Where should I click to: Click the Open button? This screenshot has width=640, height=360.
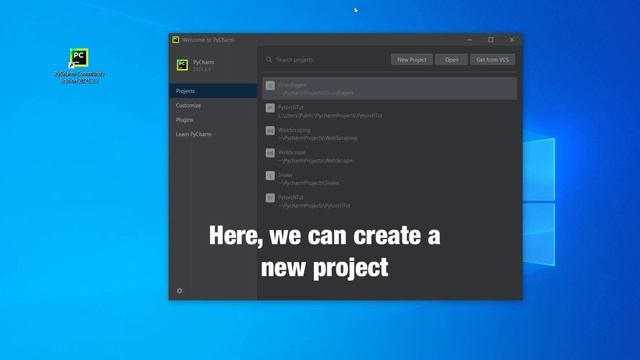(451, 60)
